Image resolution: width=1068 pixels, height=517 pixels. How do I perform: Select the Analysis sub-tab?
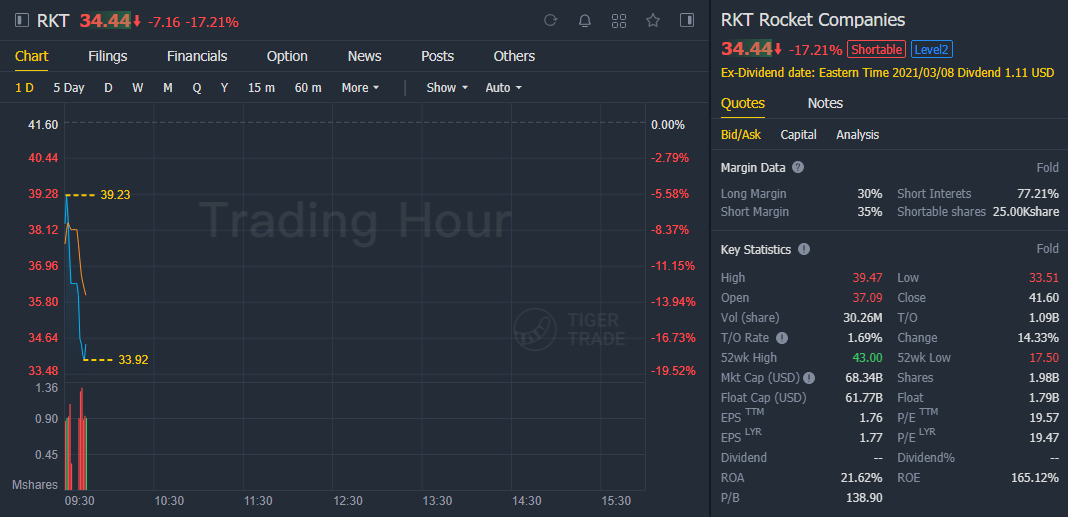pyautogui.click(x=858, y=135)
